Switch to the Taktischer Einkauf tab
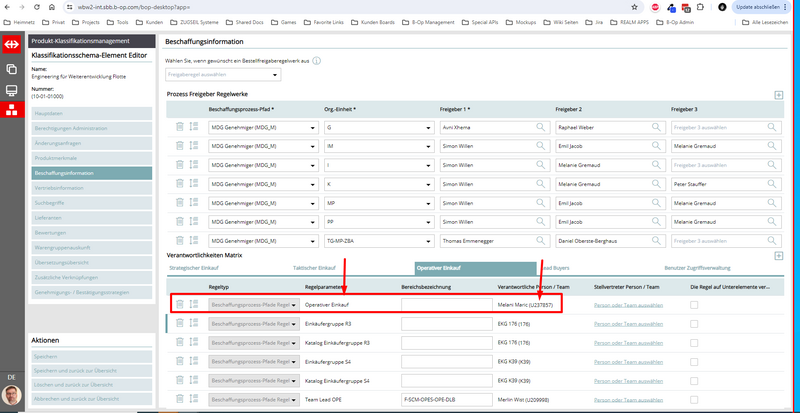 click(x=313, y=268)
